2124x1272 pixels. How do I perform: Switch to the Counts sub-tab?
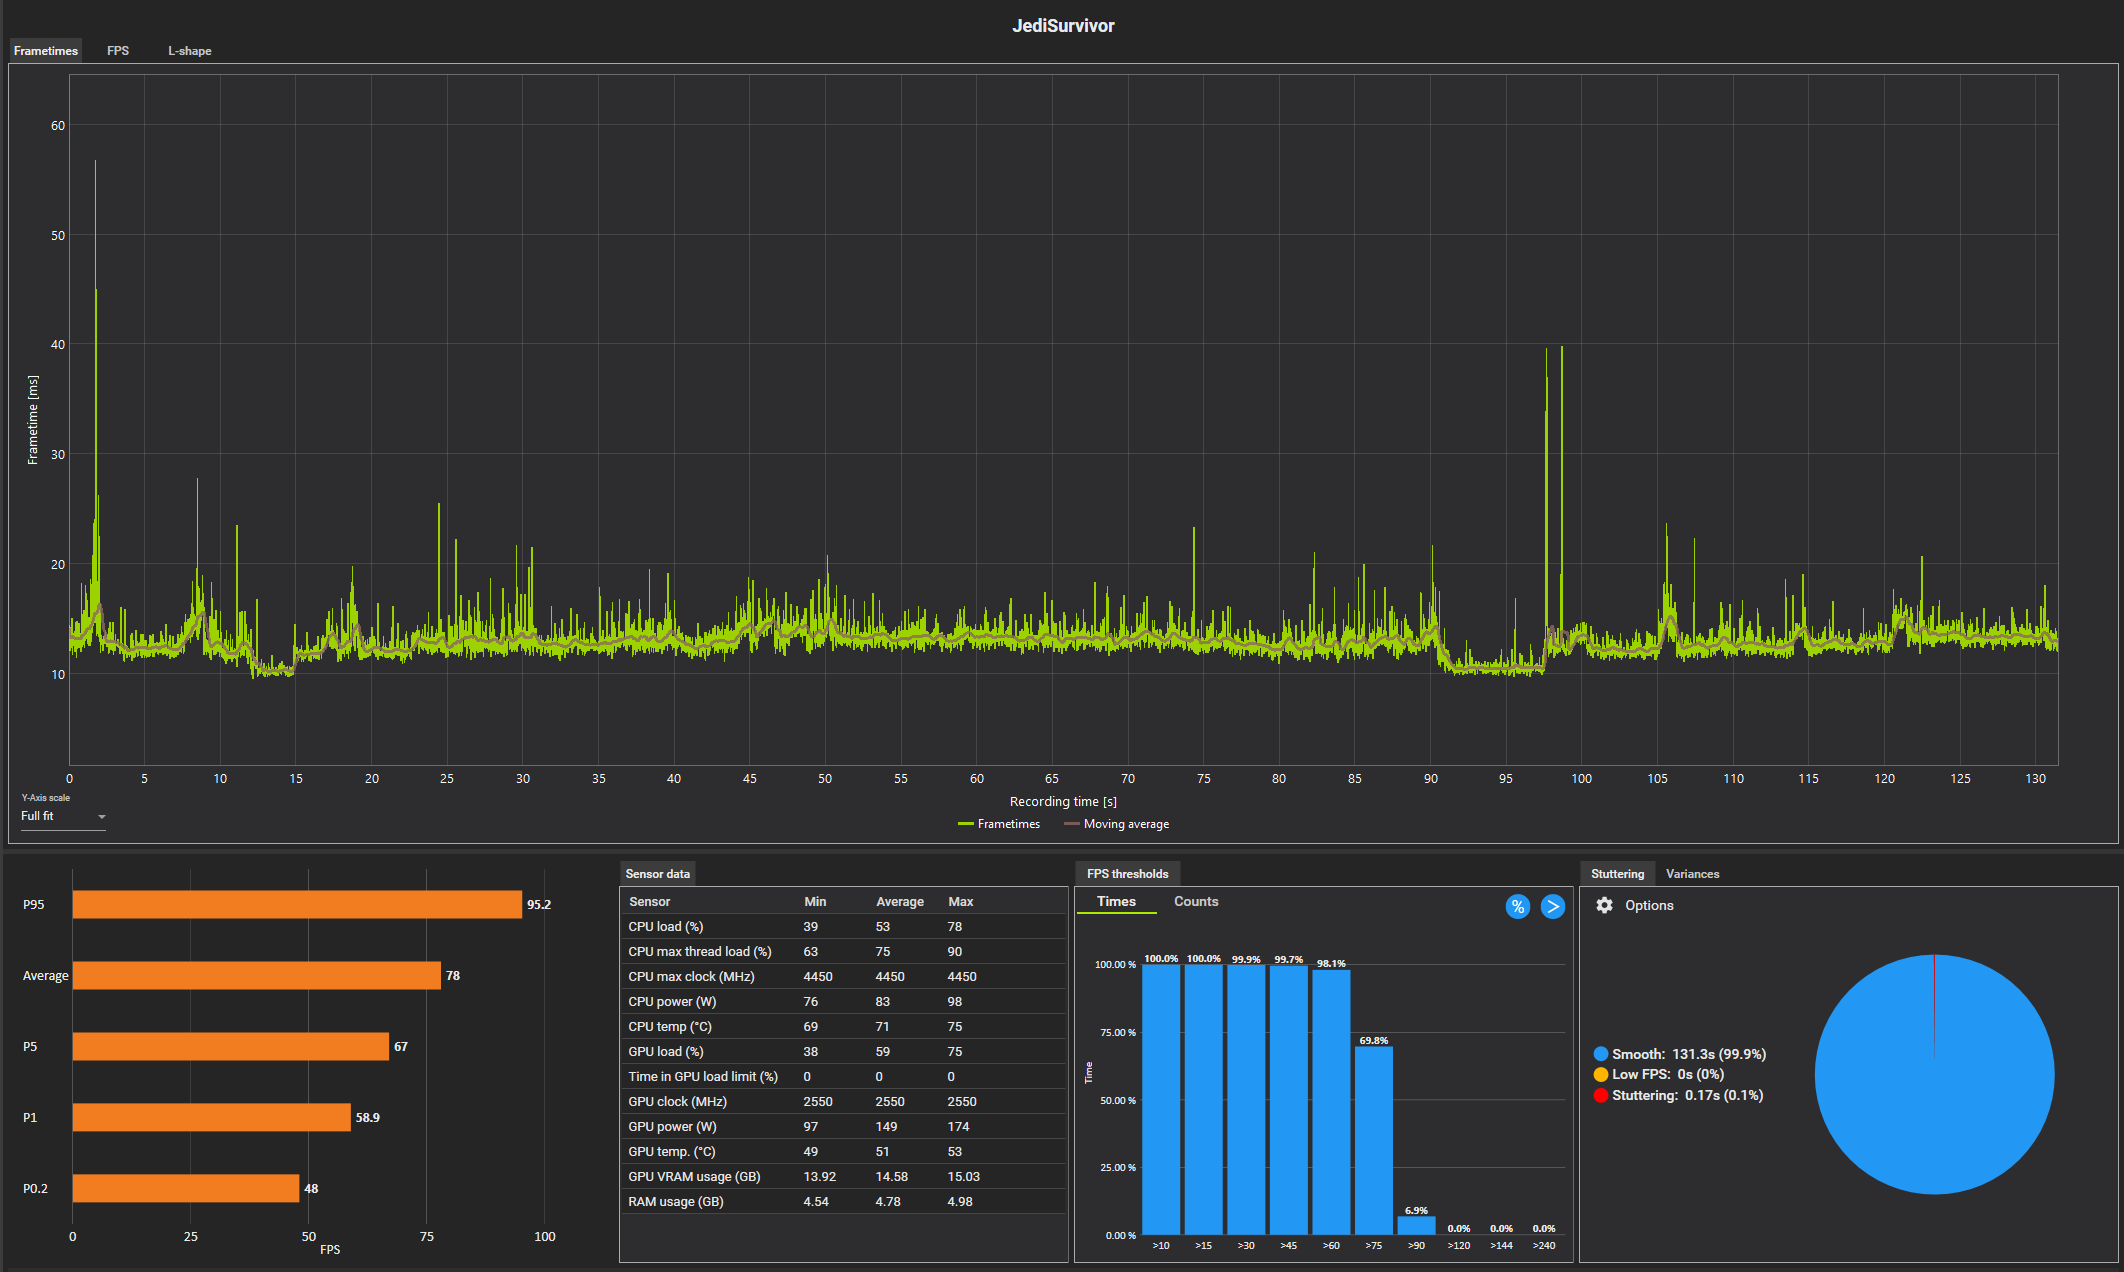(x=1196, y=902)
